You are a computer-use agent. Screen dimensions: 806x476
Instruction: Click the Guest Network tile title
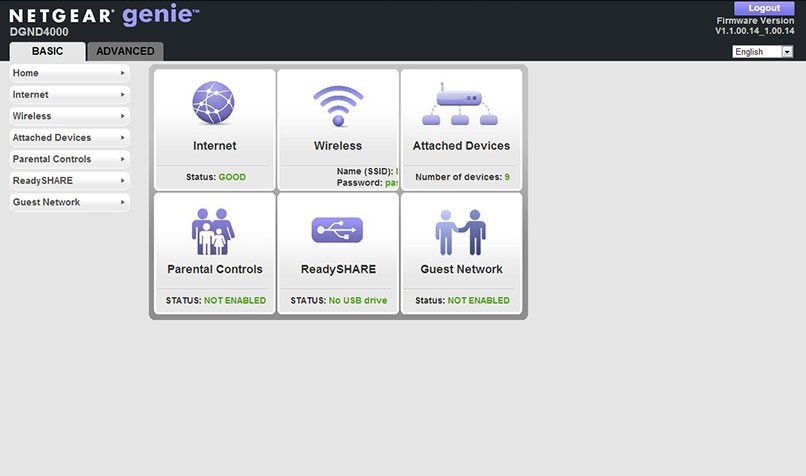(x=461, y=269)
